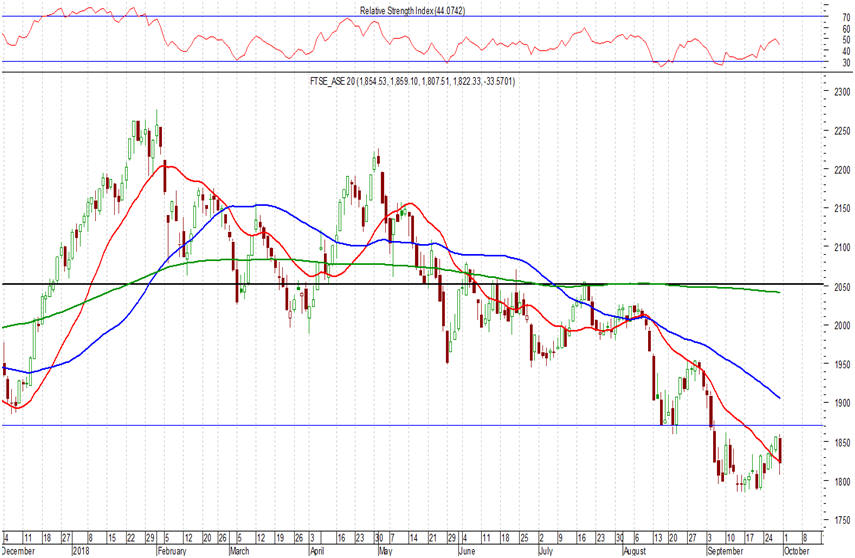Click the 70 value on RSI axis

(846, 18)
